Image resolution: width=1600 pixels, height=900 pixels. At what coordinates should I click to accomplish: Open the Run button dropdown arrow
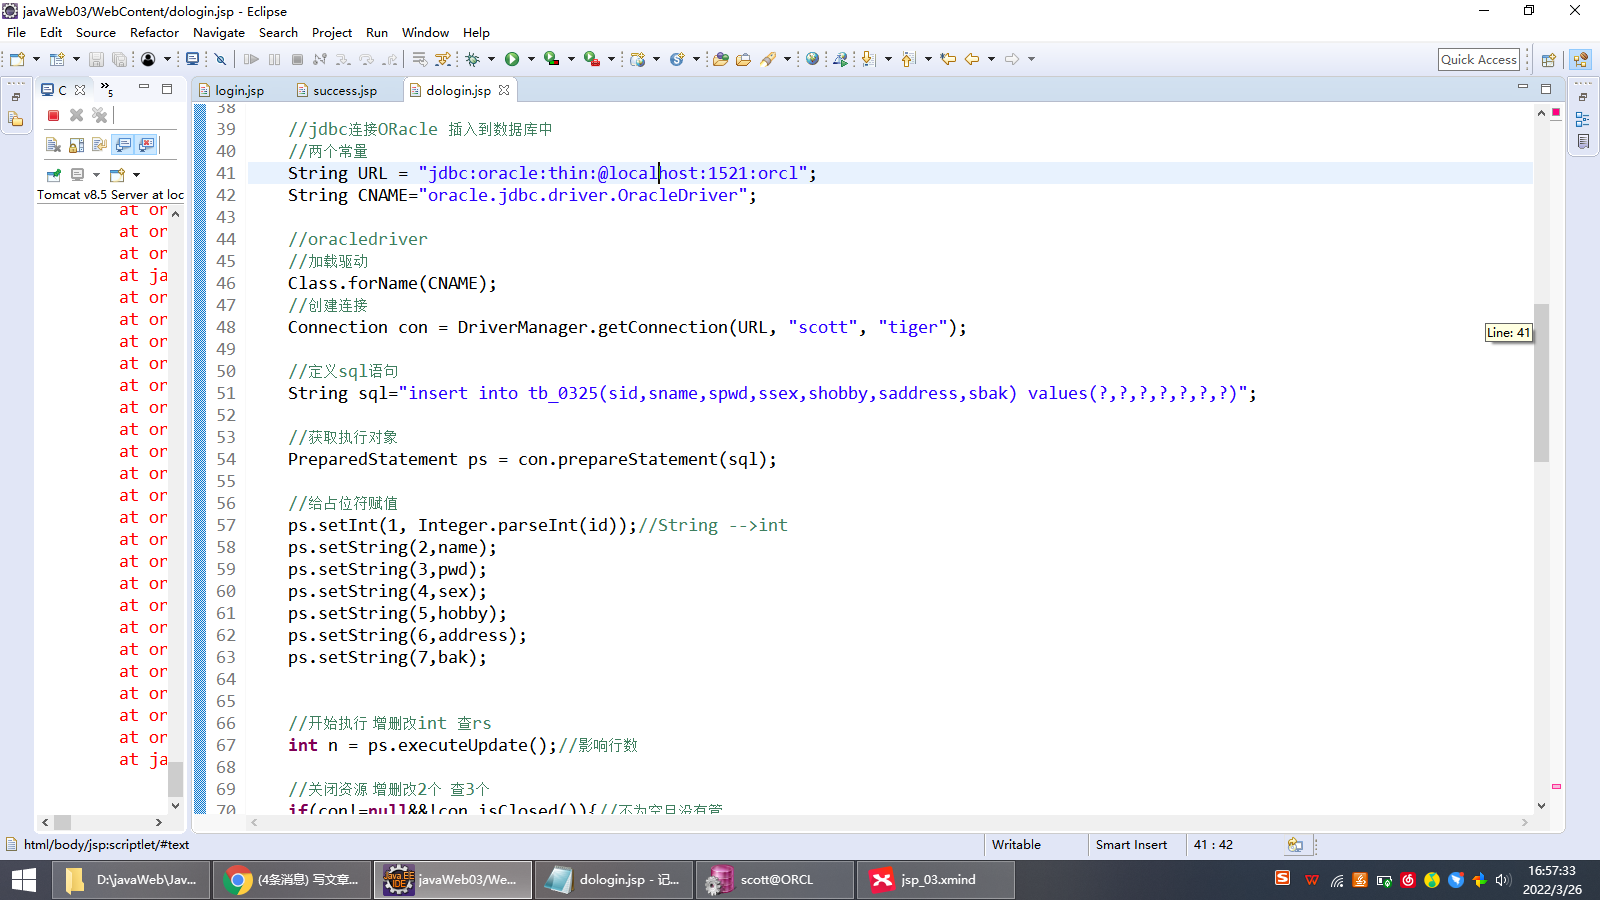click(531, 59)
